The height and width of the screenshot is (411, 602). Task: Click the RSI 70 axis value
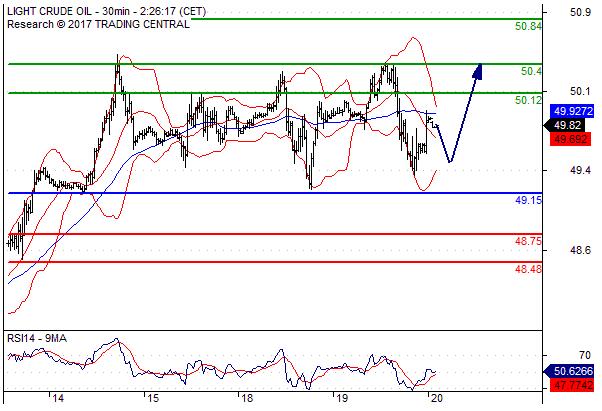point(585,355)
